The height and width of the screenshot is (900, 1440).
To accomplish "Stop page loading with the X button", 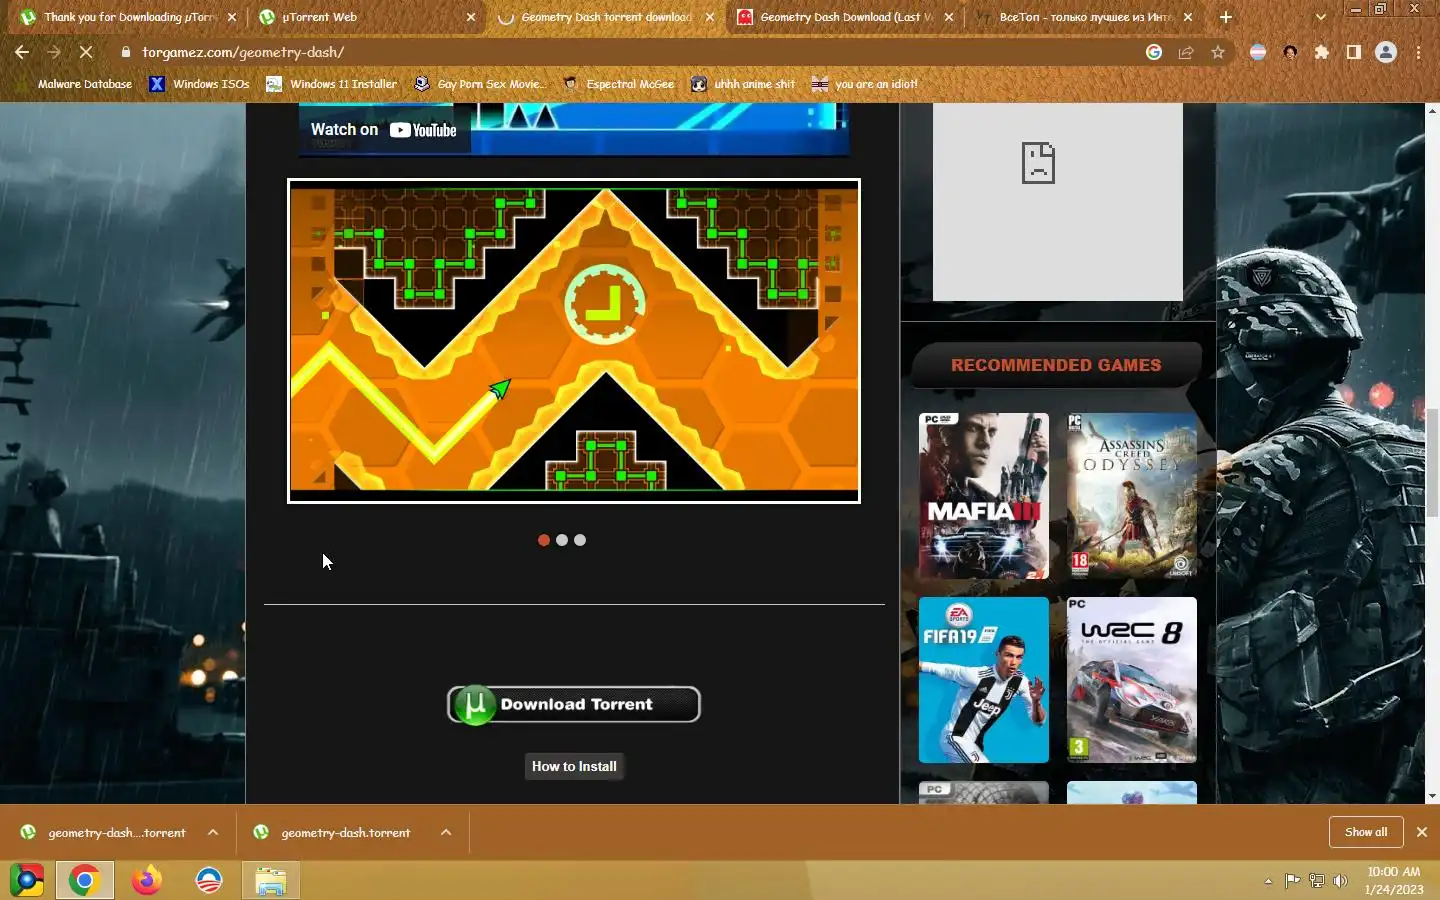I will 86,52.
